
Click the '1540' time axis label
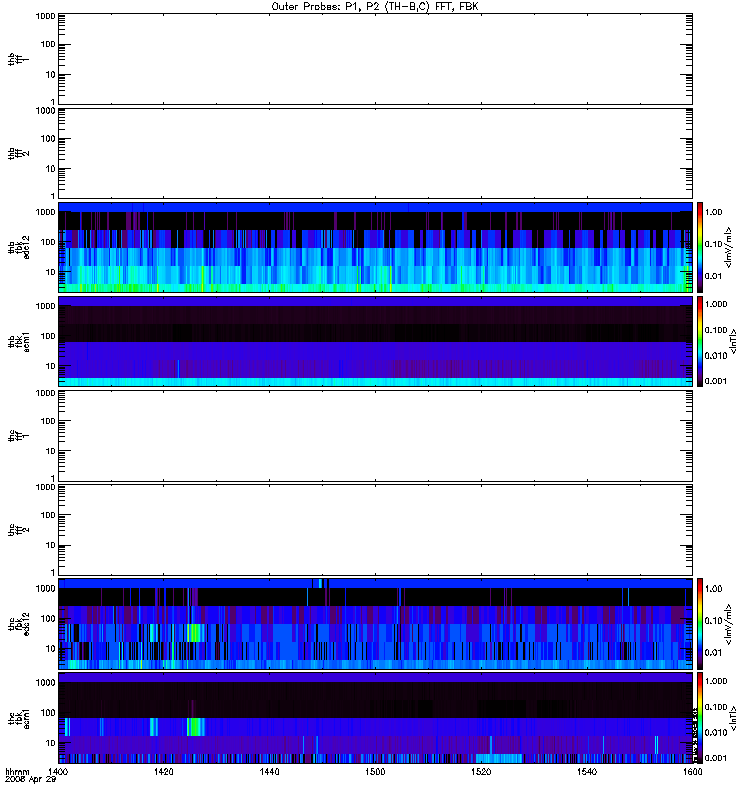coord(587,771)
